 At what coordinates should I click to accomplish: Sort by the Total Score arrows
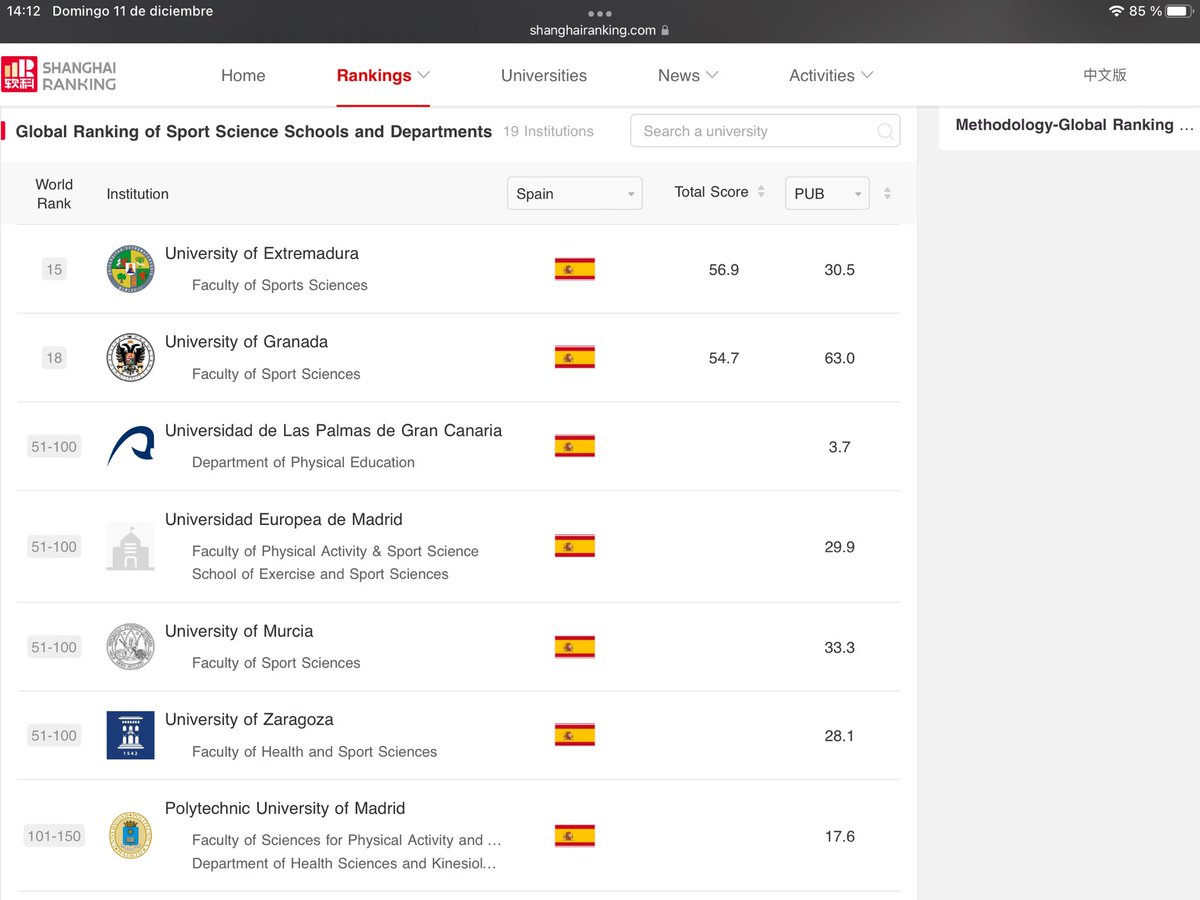click(x=761, y=192)
